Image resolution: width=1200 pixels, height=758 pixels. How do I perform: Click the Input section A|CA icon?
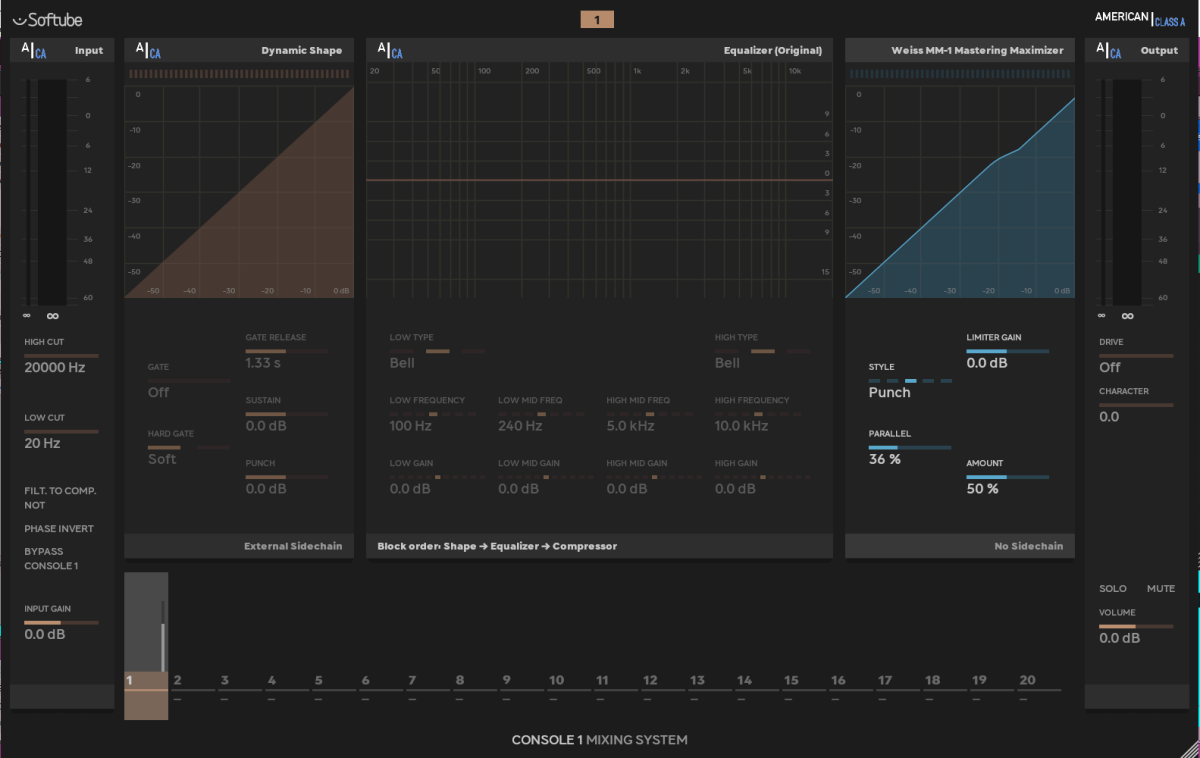(x=34, y=50)
